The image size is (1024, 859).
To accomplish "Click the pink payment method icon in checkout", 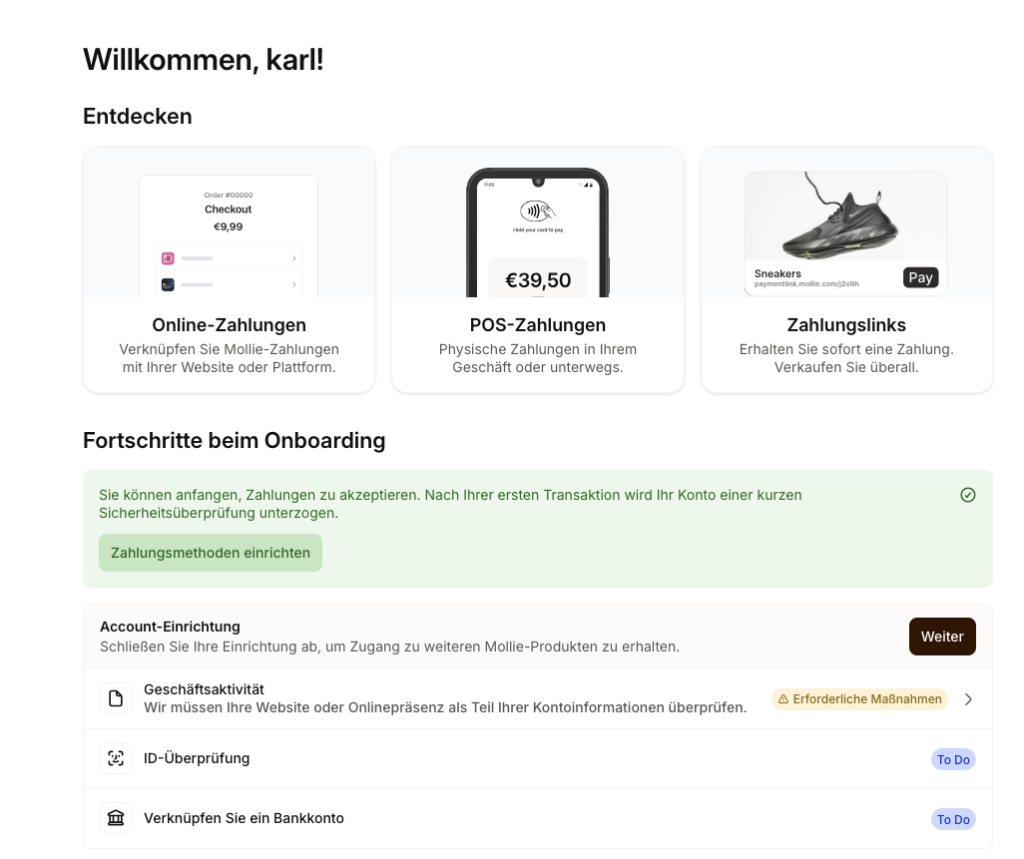I will 168,258.
